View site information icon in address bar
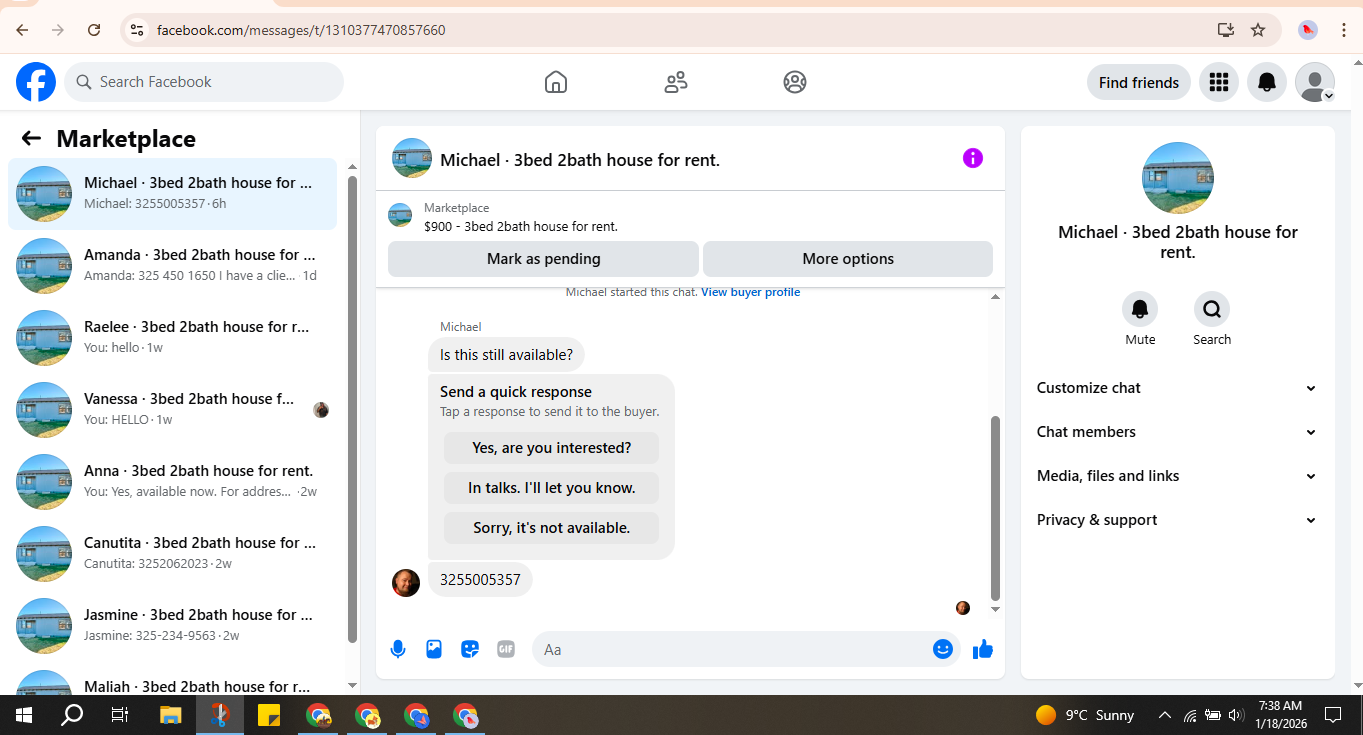The width and height of the screenshot is (1363, 735). tap(137, 30)
